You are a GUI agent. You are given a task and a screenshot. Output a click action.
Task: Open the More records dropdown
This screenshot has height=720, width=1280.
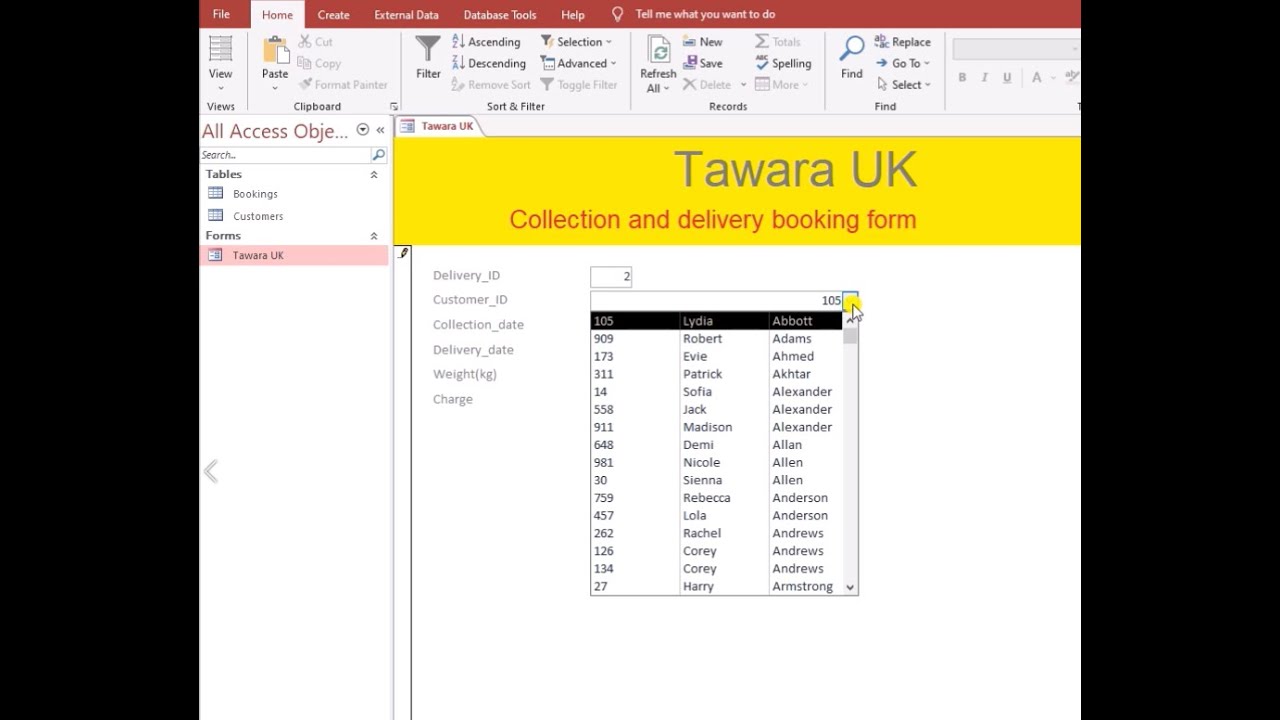tap(781, 85)
